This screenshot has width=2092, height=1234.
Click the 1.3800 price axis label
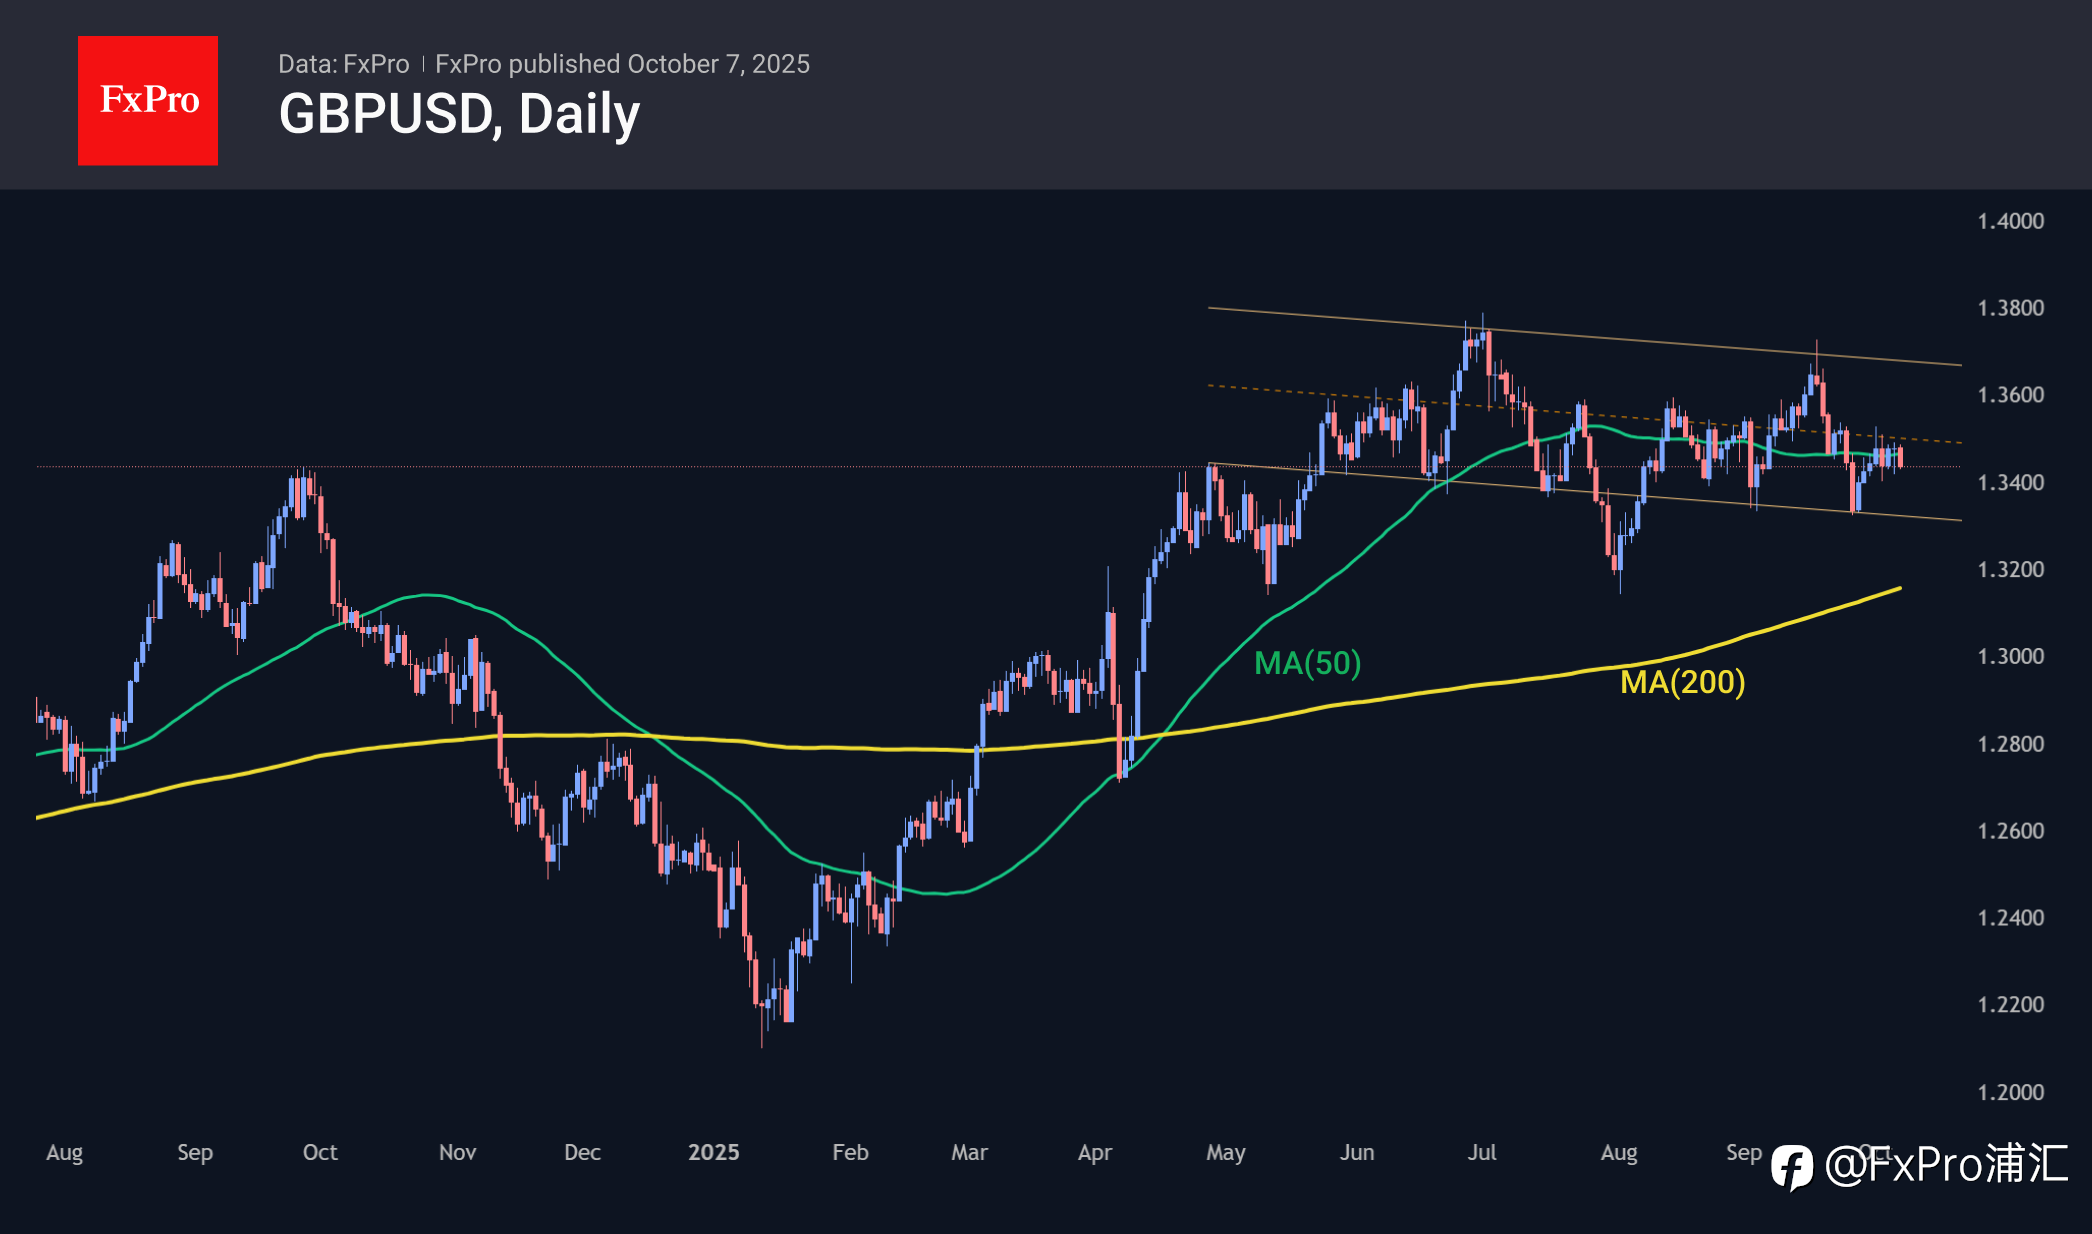click(2010, 308)
